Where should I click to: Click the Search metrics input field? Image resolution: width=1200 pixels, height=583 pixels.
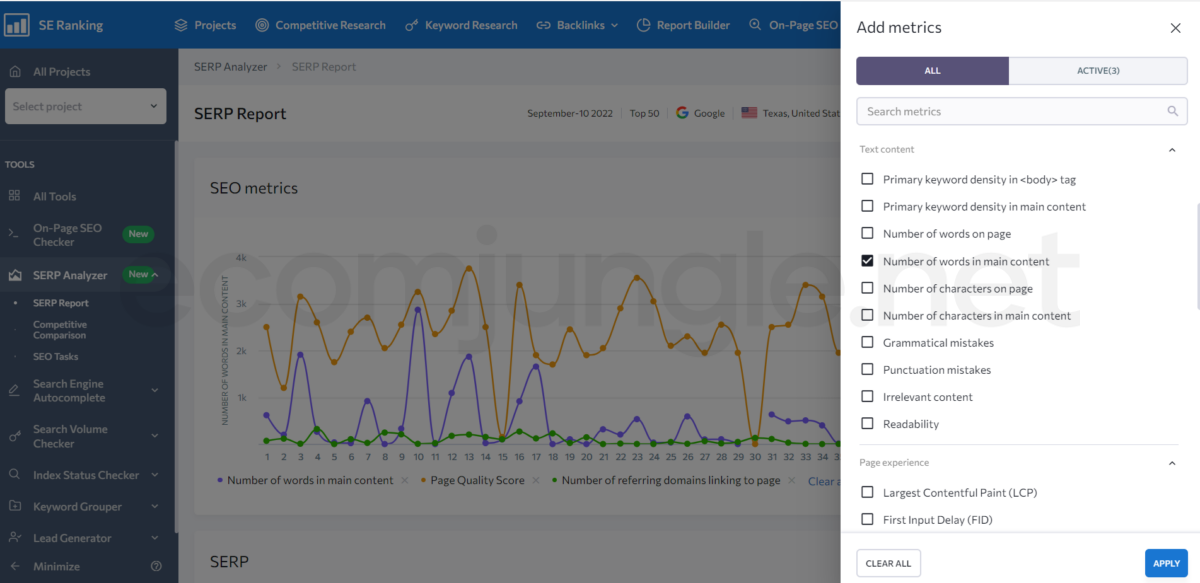(1010, 112)
